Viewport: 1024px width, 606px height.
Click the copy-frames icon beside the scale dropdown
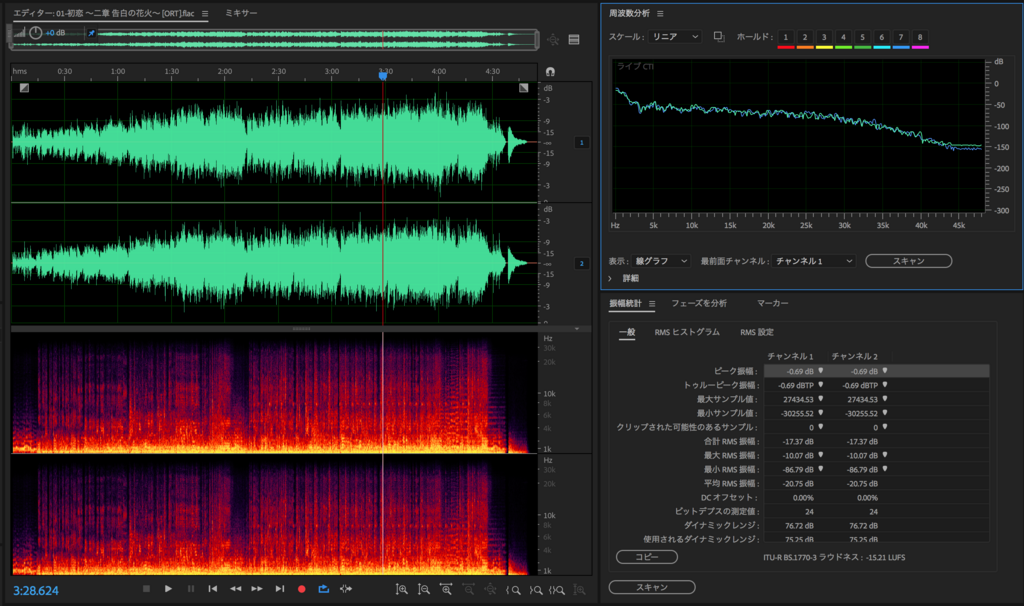tap(719, 37)
